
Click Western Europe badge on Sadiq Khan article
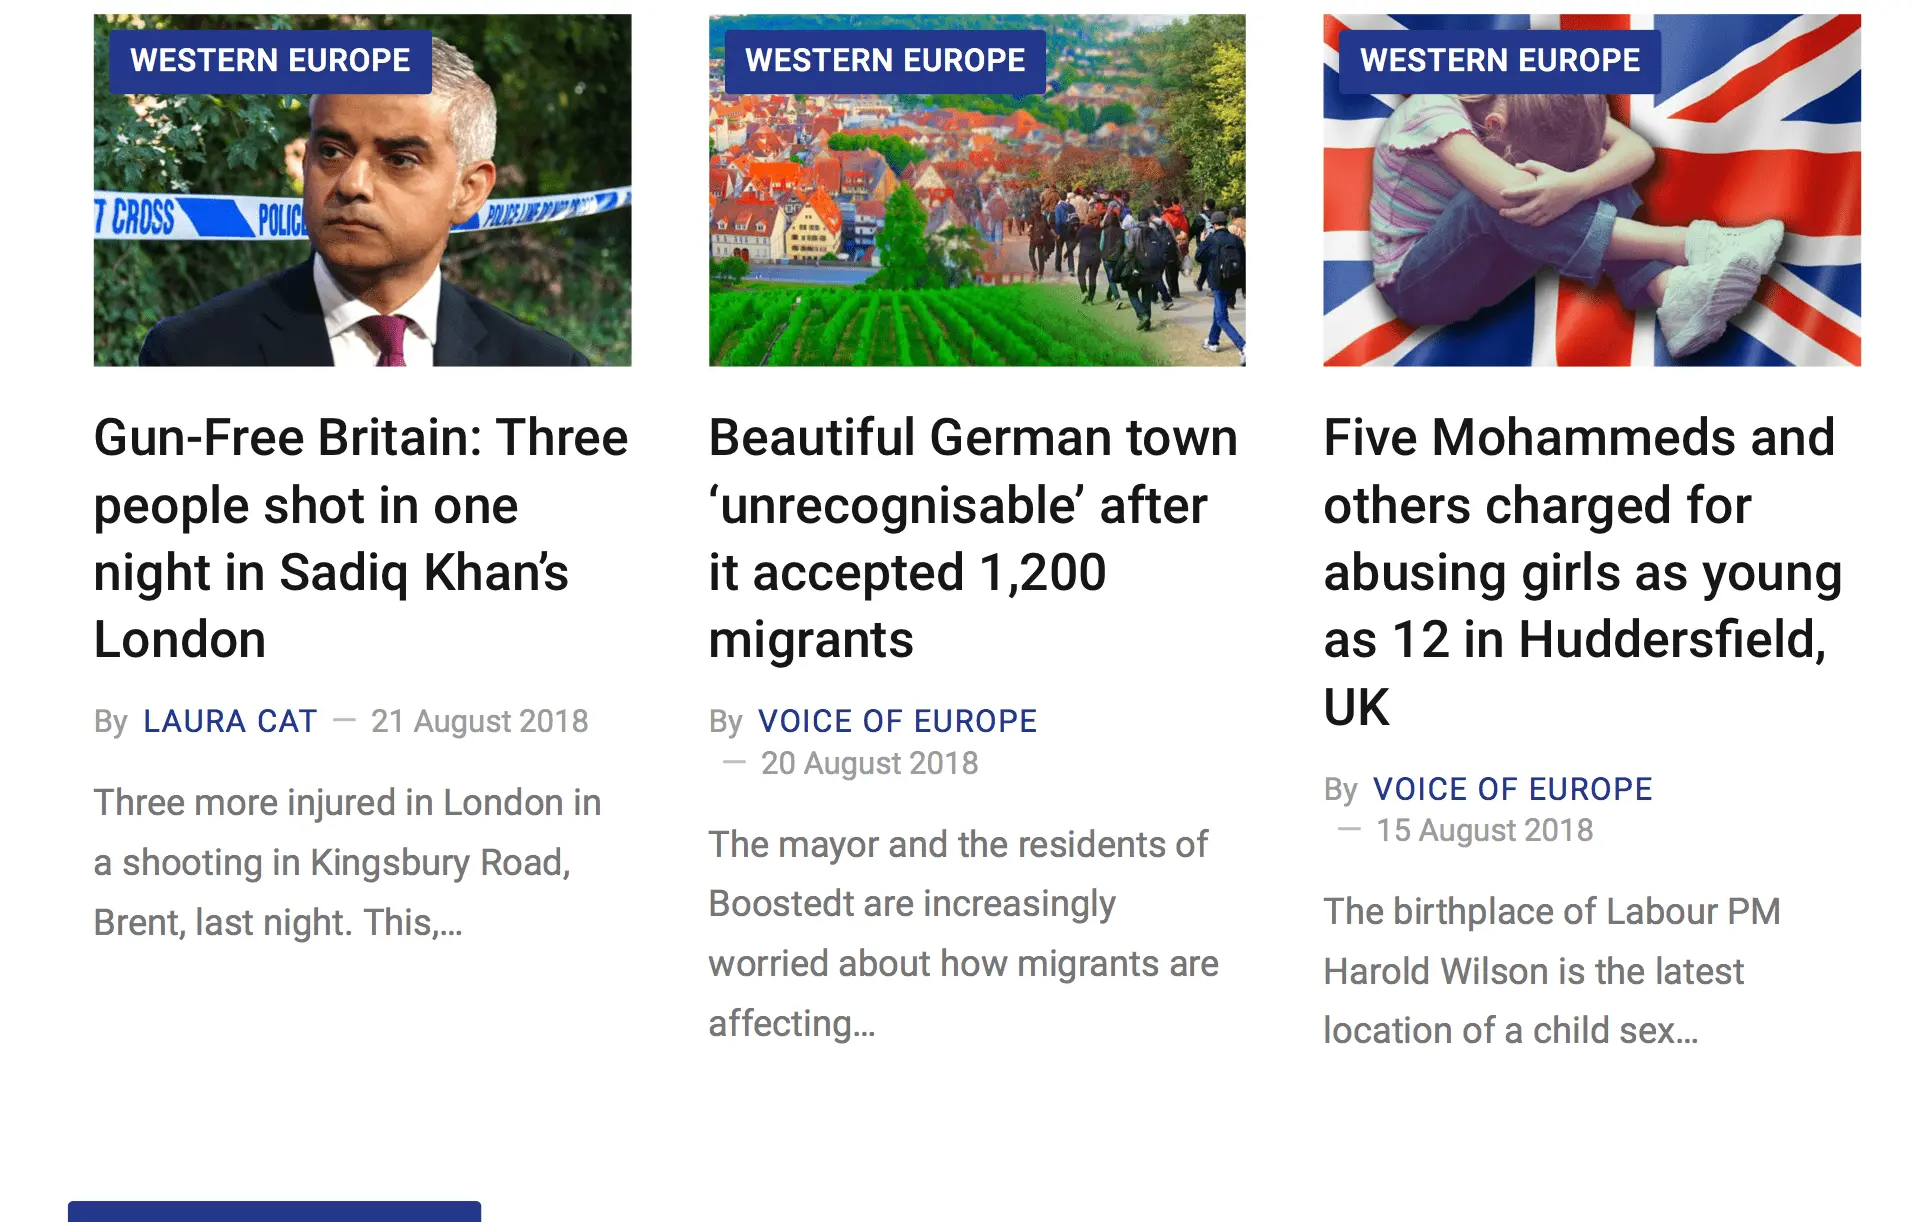tap(270, 61)
